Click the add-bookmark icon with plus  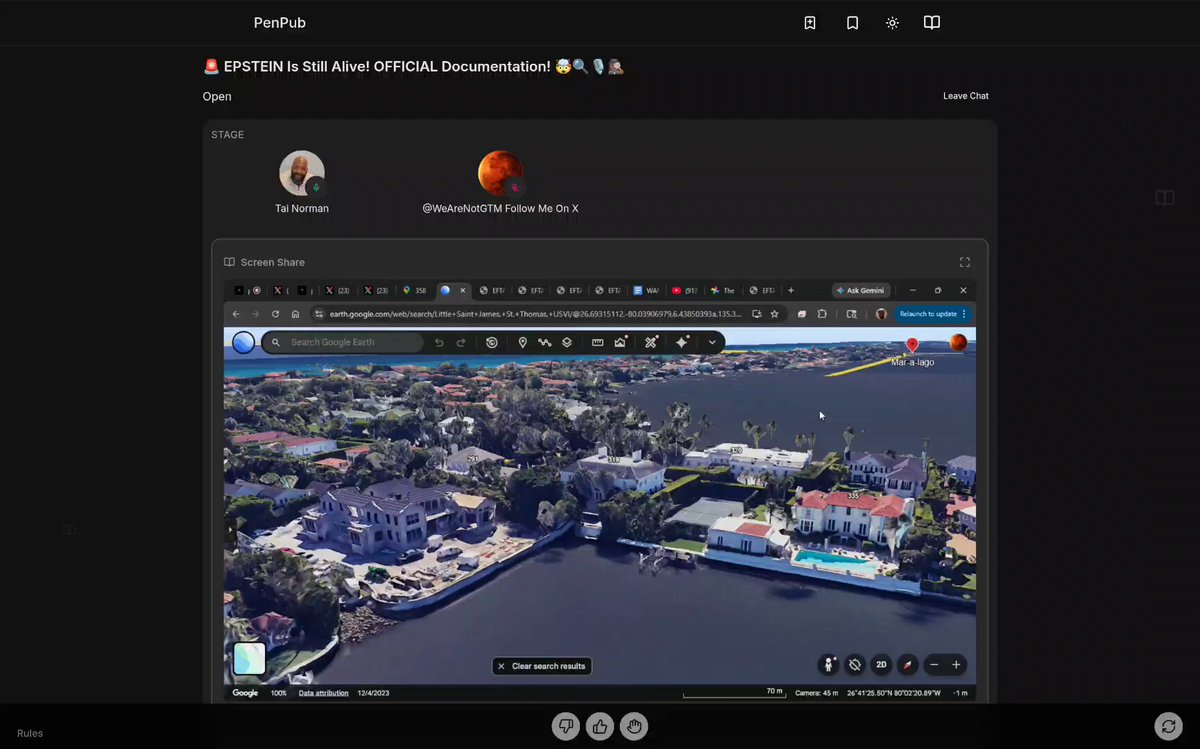point(810,23)
